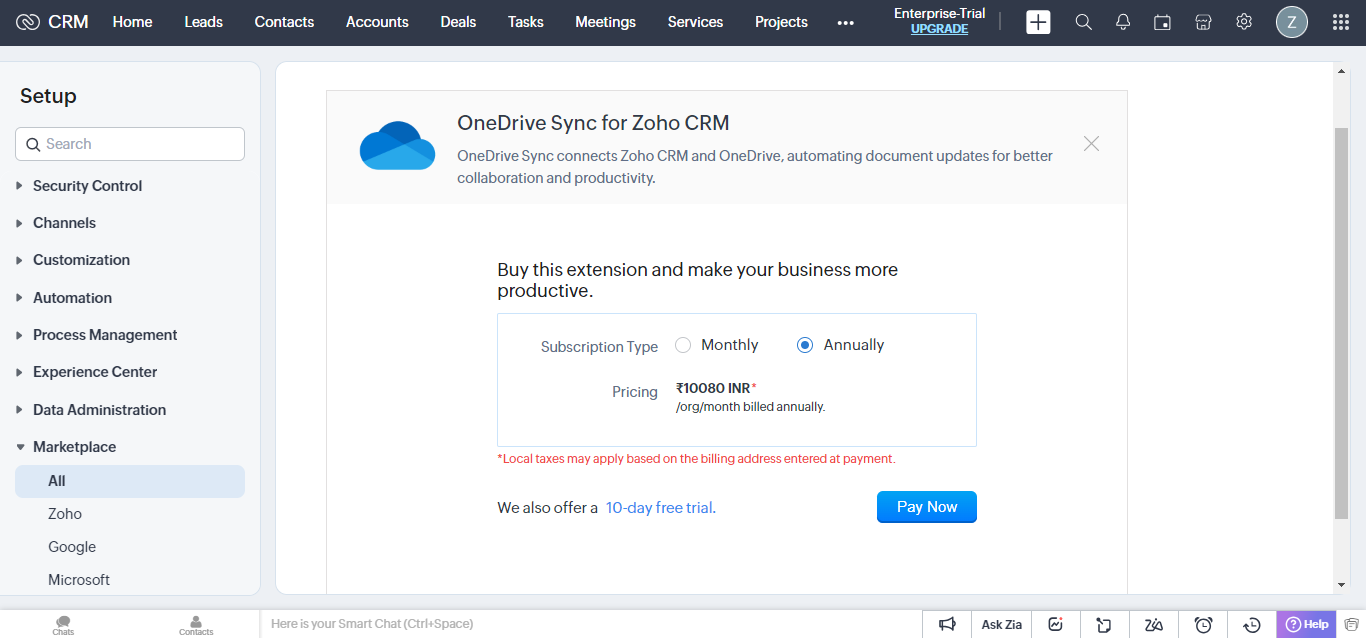Open the calendar icon in top bar
The image size is (1366, 638).
click(1162, 22)
